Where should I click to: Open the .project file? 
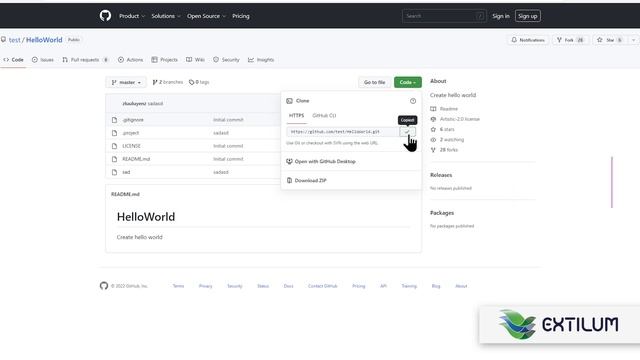point(131,133)
